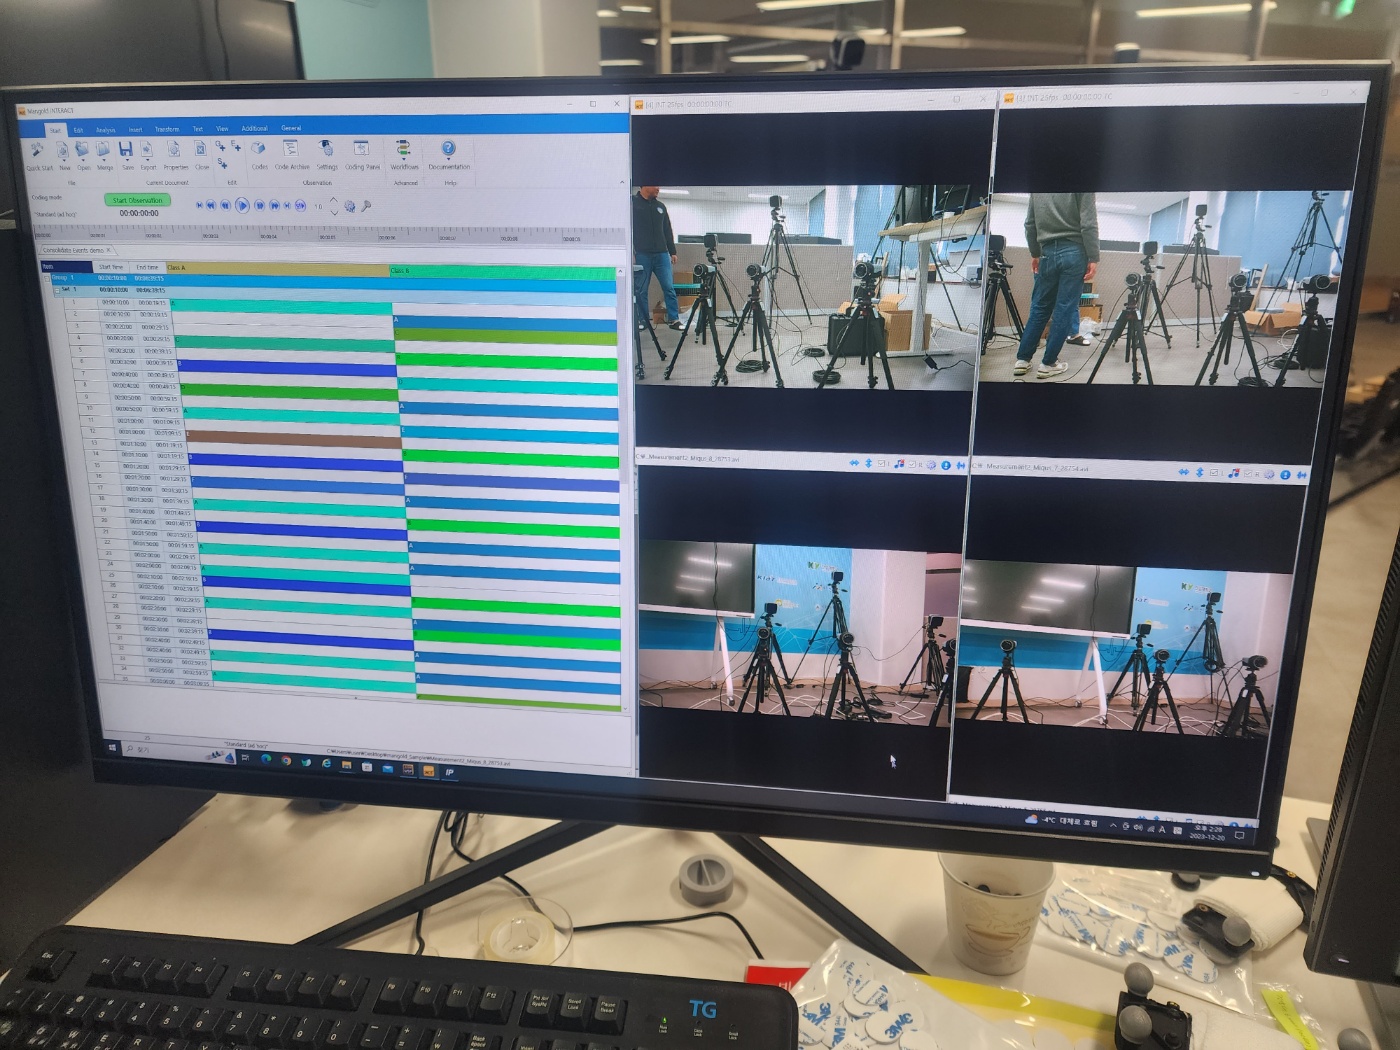Image resolution: width=1400 pixels, height=1050 pixels.
Task: Open the Code Archive icon
Action: coord(291,148)
